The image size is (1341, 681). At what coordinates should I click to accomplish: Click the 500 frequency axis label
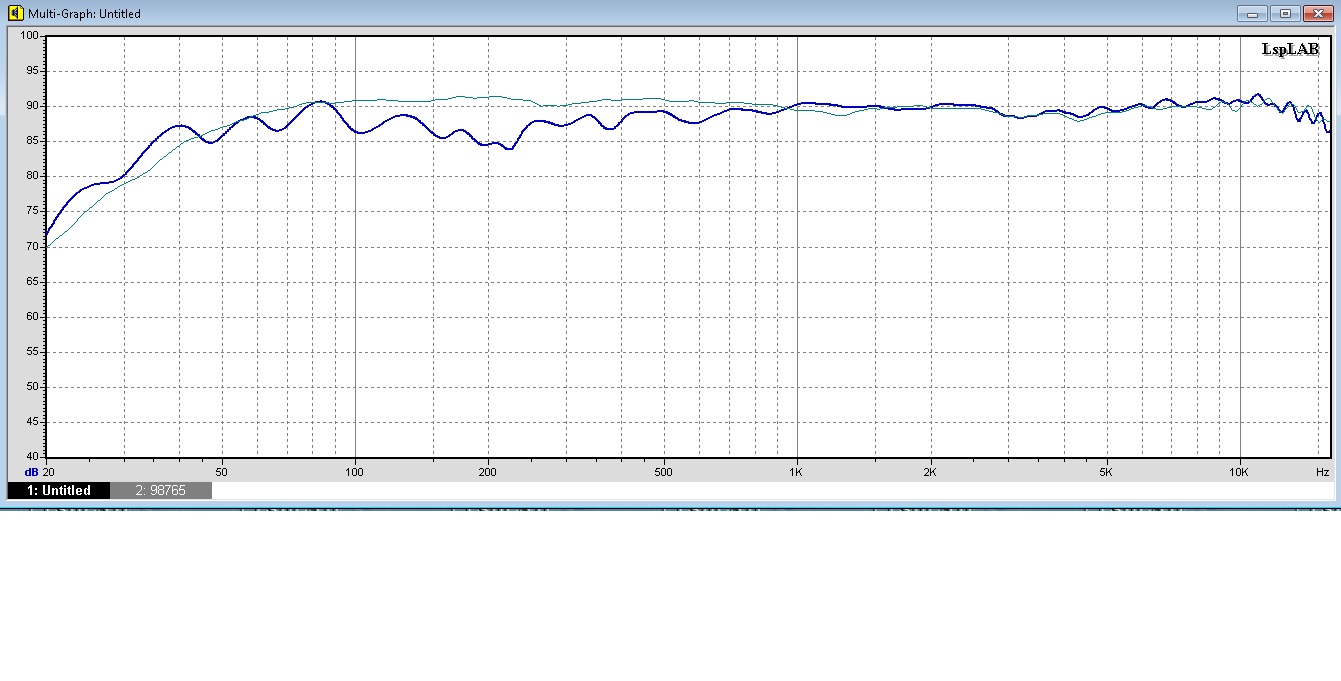664,471
